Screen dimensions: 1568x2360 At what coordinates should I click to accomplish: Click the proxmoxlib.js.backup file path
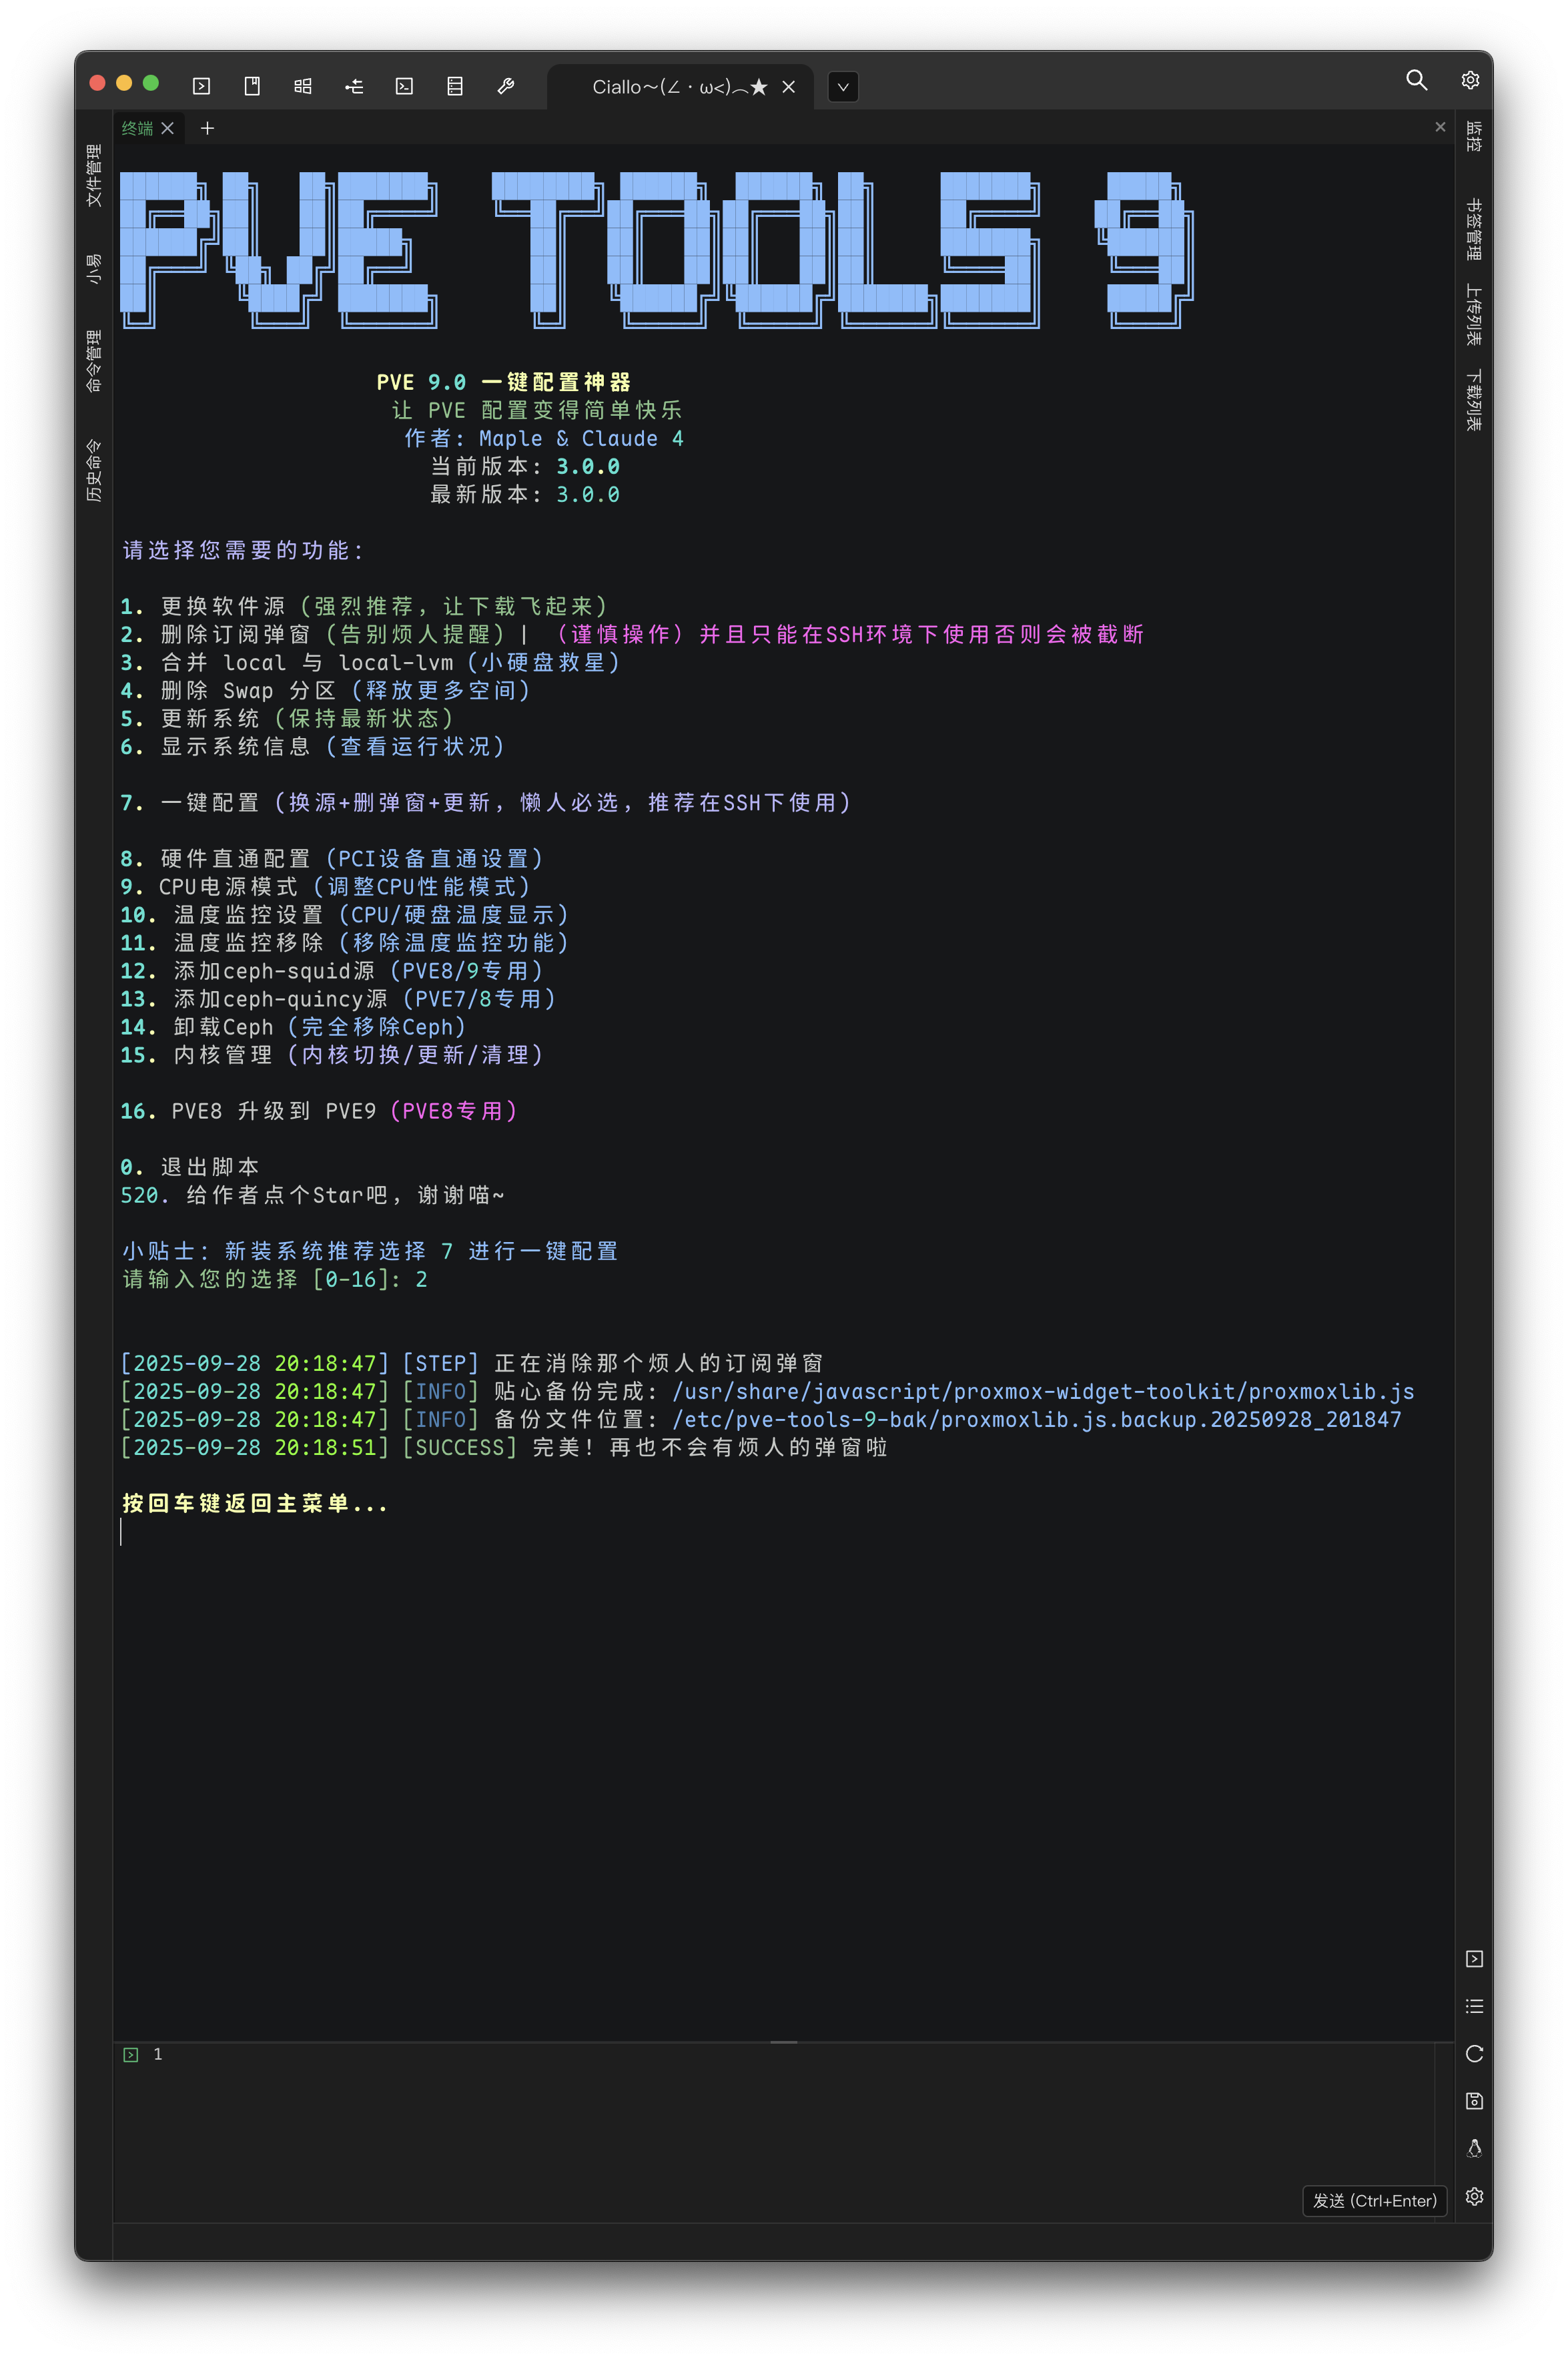[1037, 1420]
